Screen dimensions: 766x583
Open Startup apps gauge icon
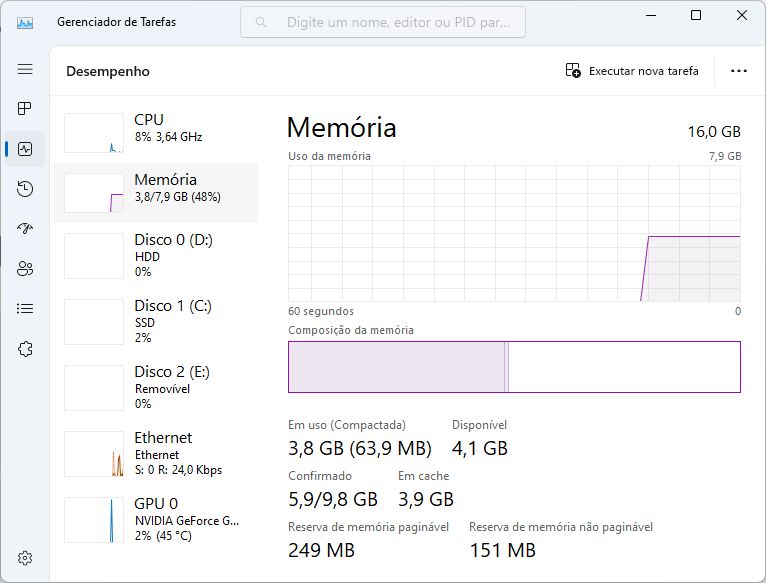point(25,229)
